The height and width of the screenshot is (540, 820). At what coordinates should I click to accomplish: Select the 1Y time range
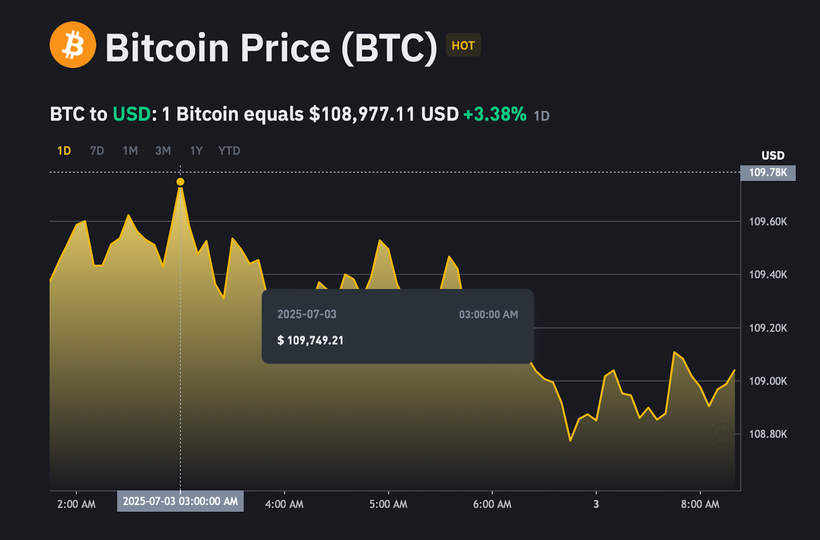tap(196, 151)
